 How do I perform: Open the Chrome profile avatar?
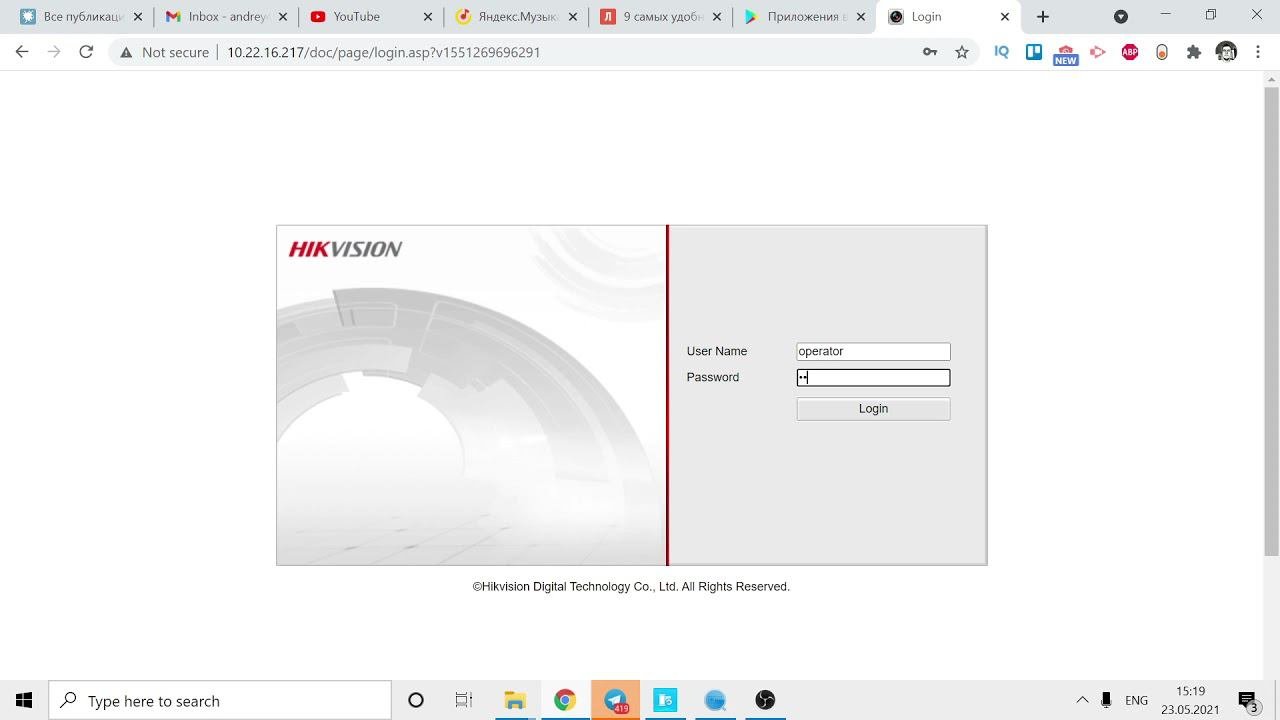1226,52
